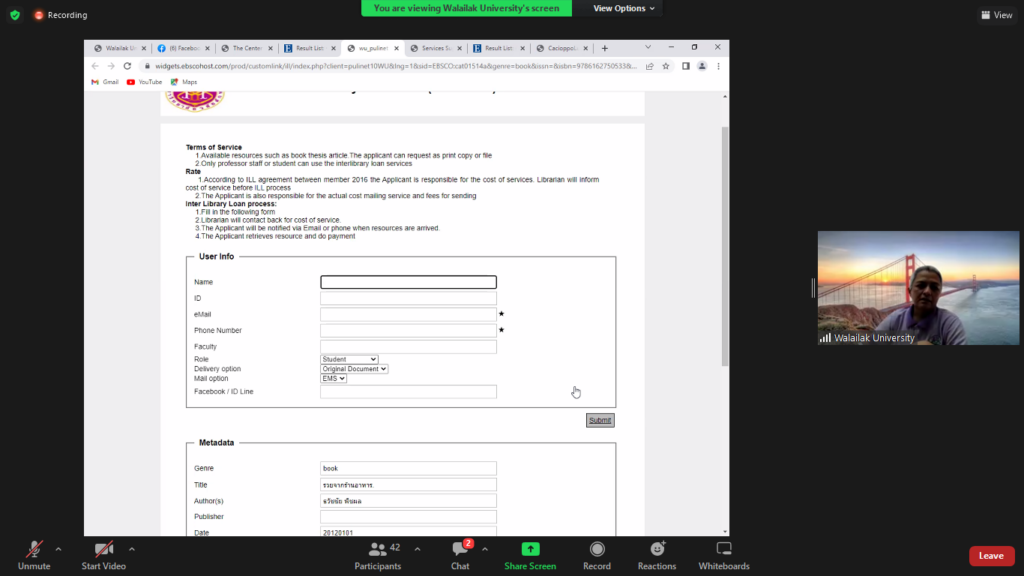This screenshot has height=576, width=1024.
Task: Click the shared page vertical scrollbar
Action: click(x=725, y=250)
